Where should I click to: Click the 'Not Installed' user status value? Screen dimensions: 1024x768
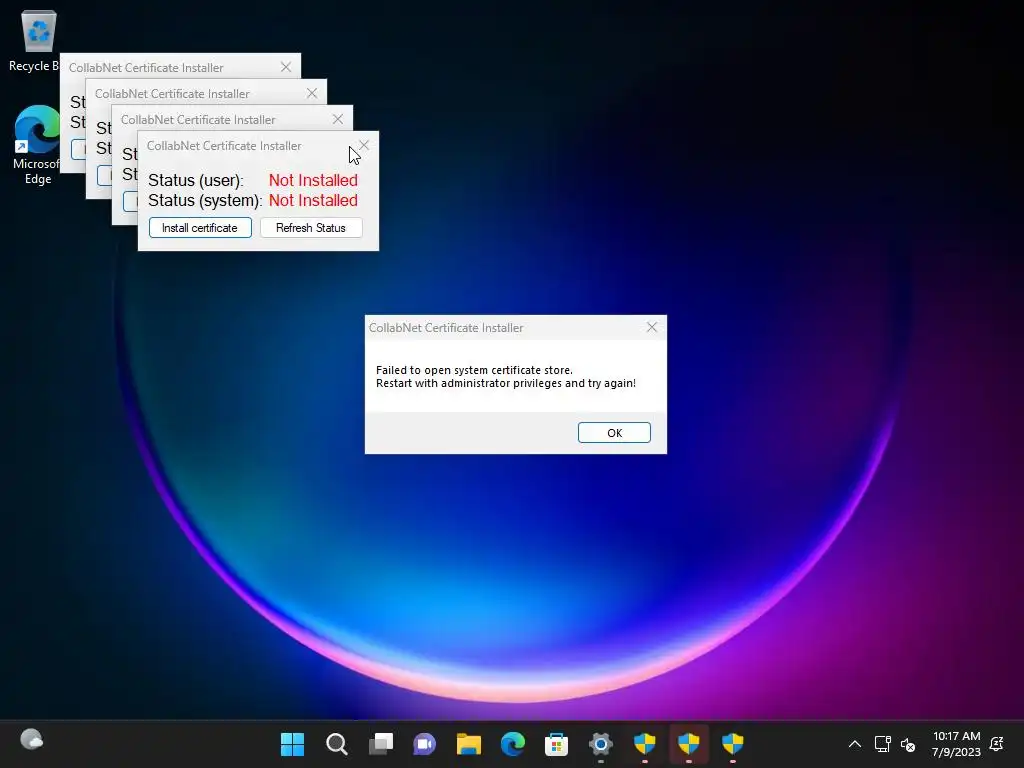coord(313,180)
